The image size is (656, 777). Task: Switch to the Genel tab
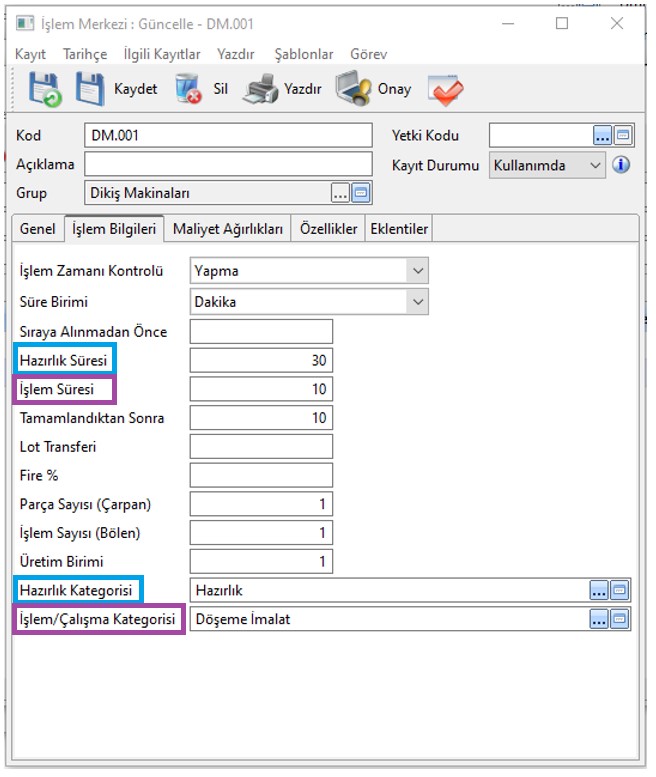pos(38,229)
